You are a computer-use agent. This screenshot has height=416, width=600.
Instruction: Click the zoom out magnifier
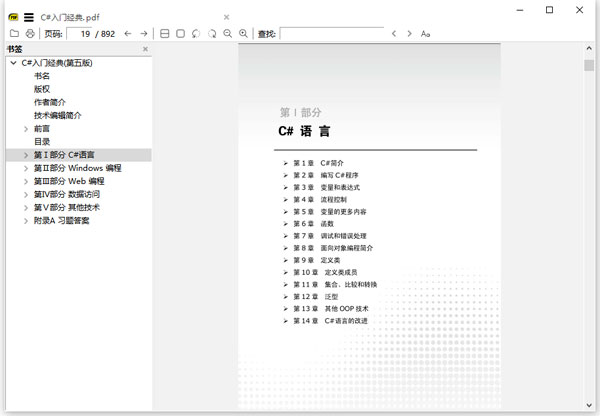(228, 34)
